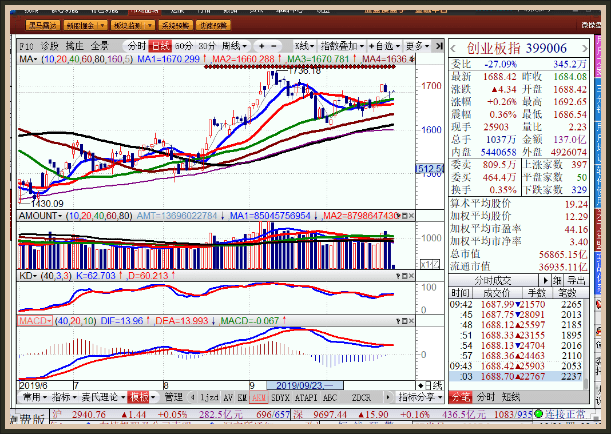Switch to the 分笔 tick tab
611x434 pixels.
[x=460, y=397]
